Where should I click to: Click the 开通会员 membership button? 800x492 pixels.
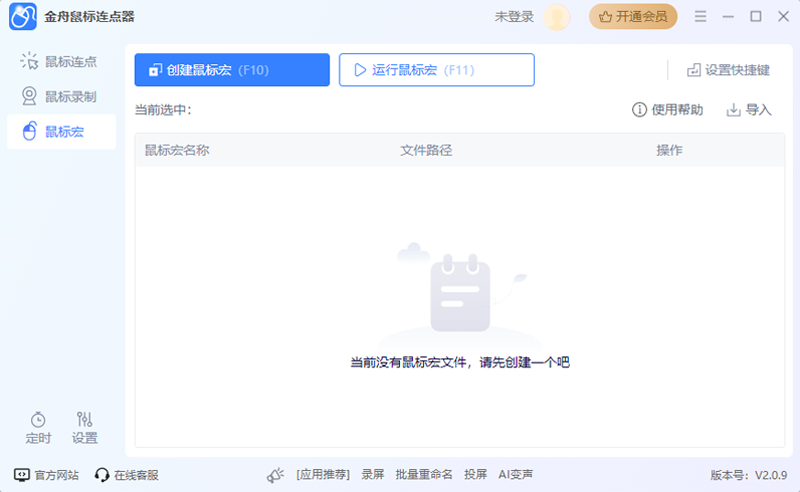coord(633,17)
